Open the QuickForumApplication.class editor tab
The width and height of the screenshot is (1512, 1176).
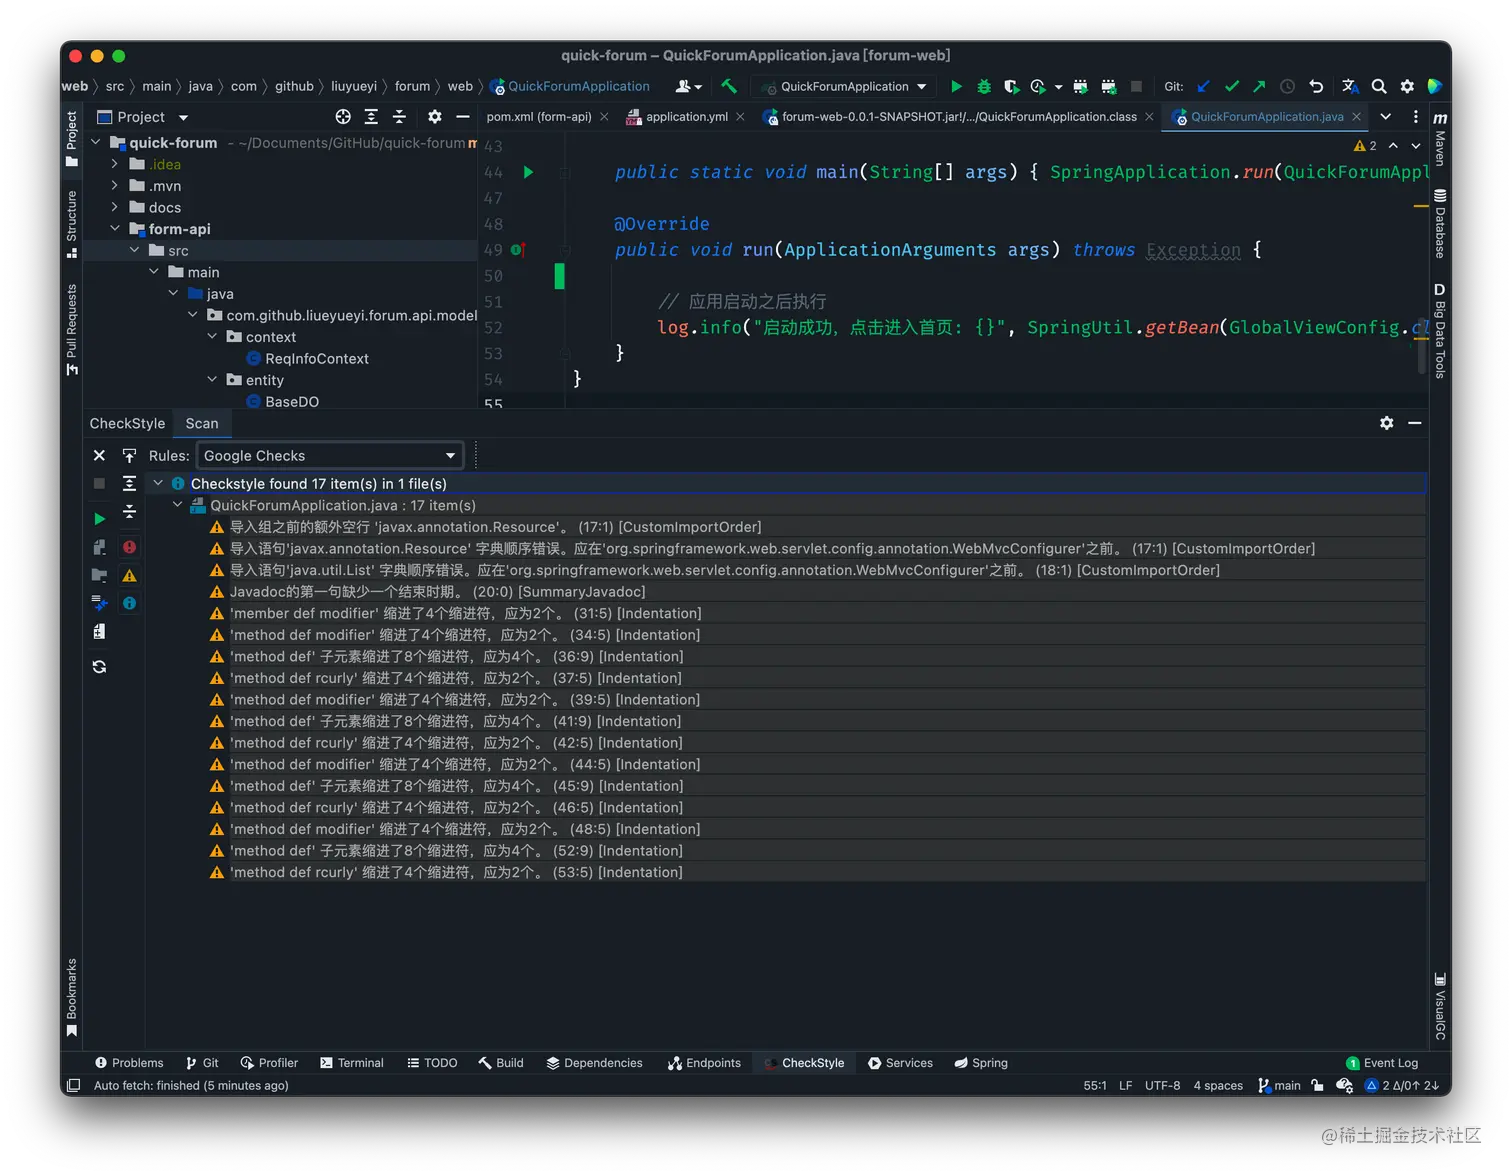pyautogui.click(x=958, y=117)
